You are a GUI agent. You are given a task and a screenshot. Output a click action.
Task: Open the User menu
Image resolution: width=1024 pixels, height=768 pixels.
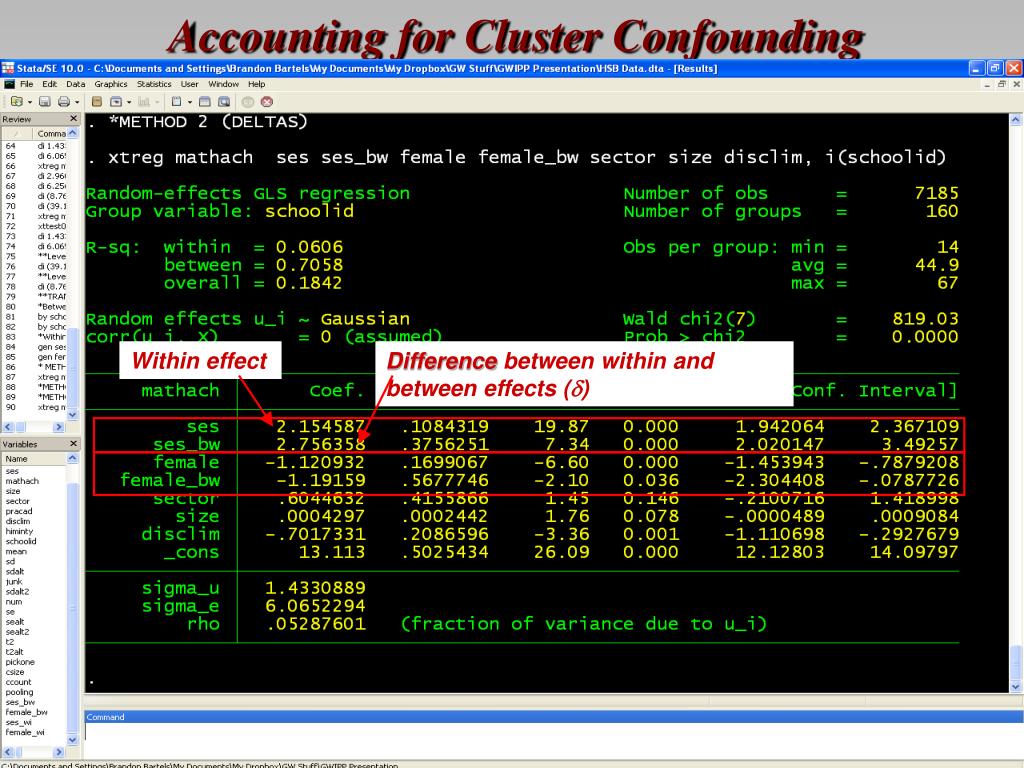tap(190, 84)
